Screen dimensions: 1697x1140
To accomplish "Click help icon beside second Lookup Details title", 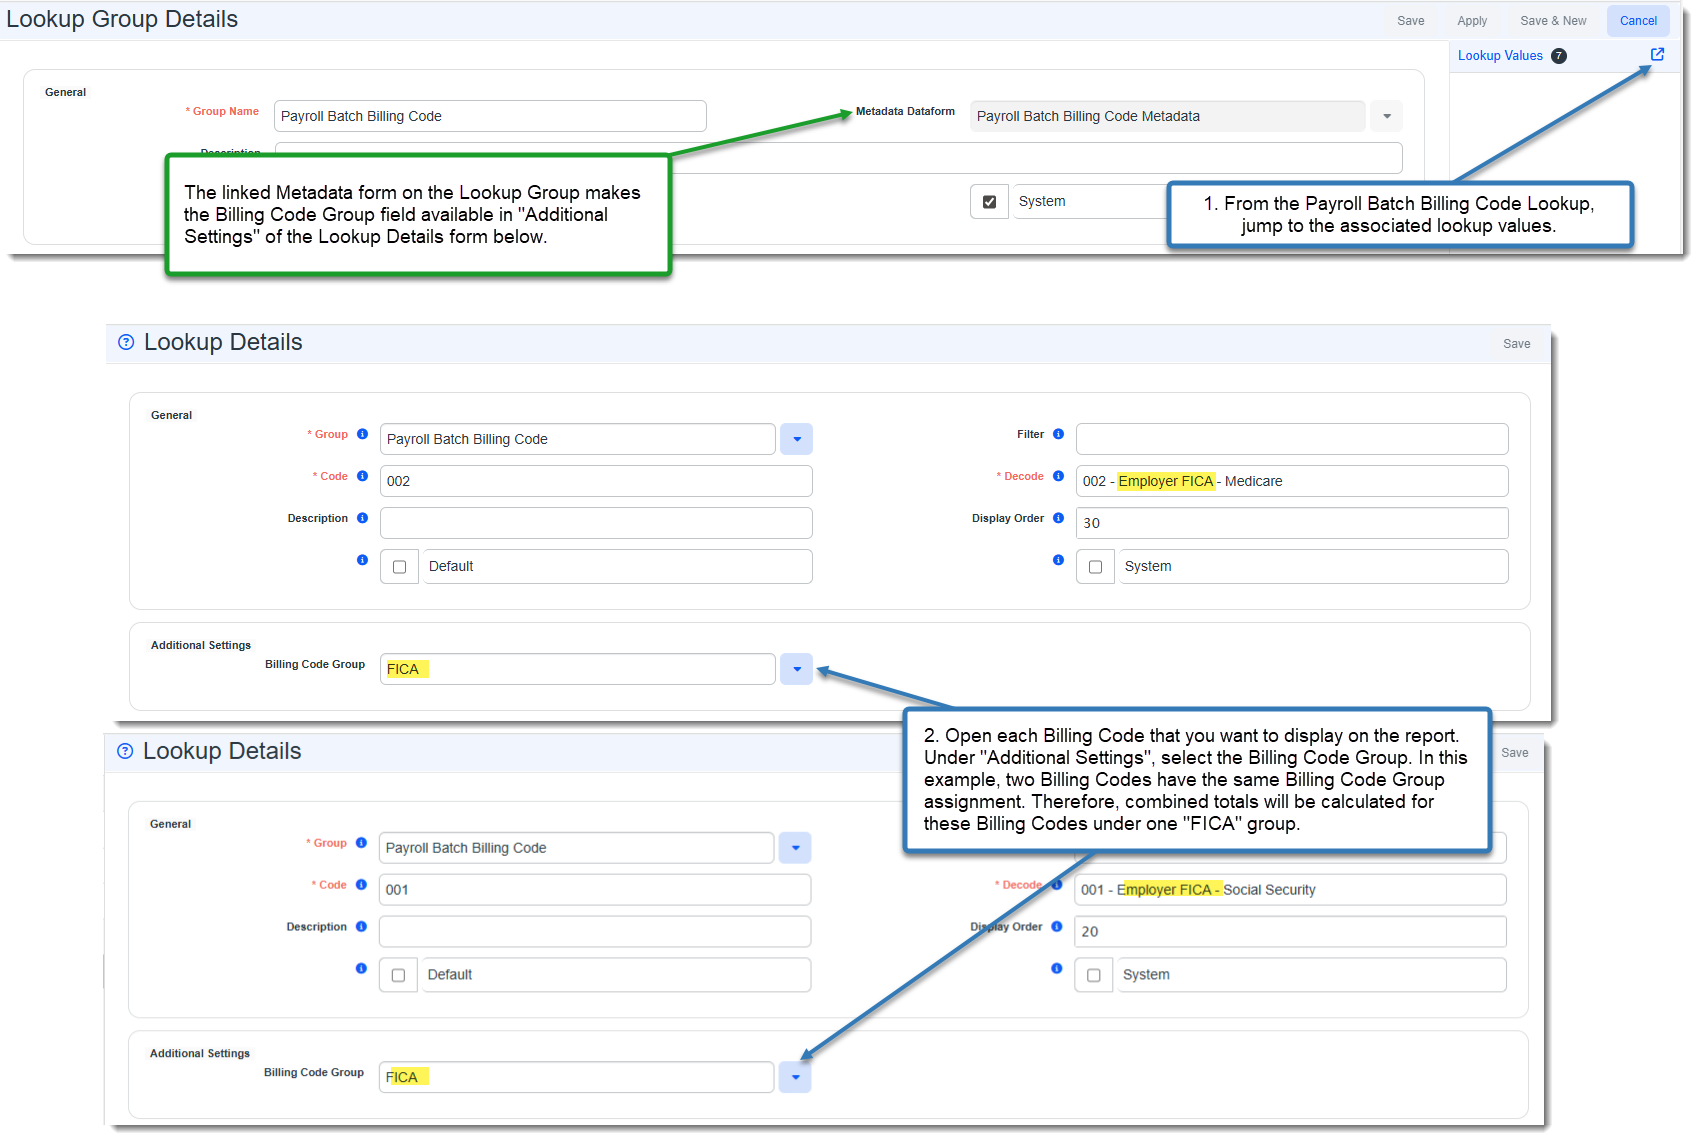I will pyautogui.click(x=125, y=751).
